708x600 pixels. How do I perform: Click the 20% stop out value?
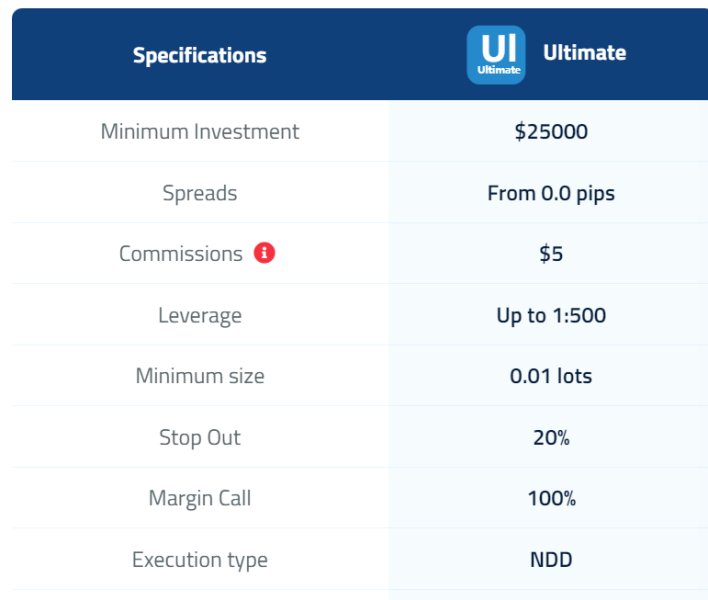551,438
